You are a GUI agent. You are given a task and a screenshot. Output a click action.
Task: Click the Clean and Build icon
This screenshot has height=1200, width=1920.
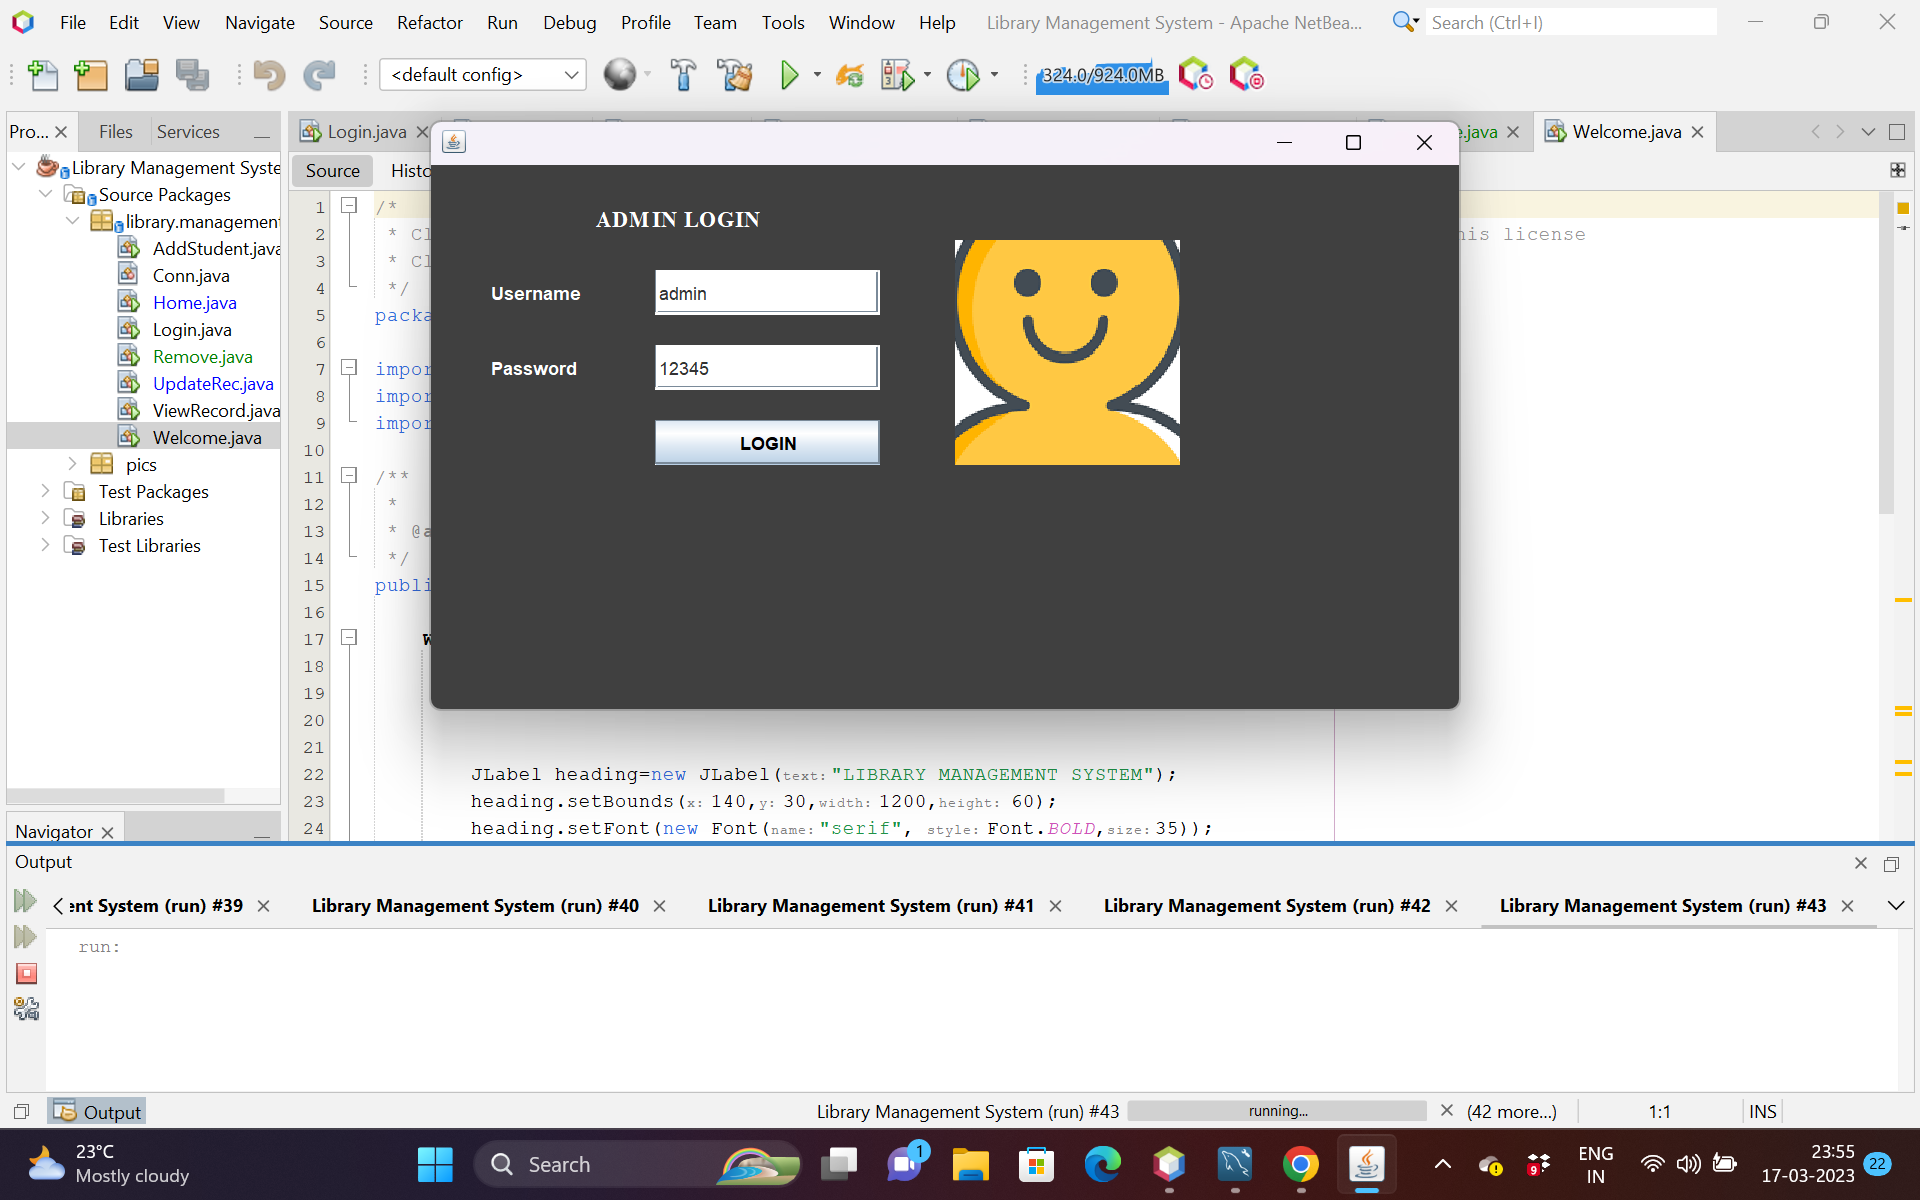pos(735,75)
